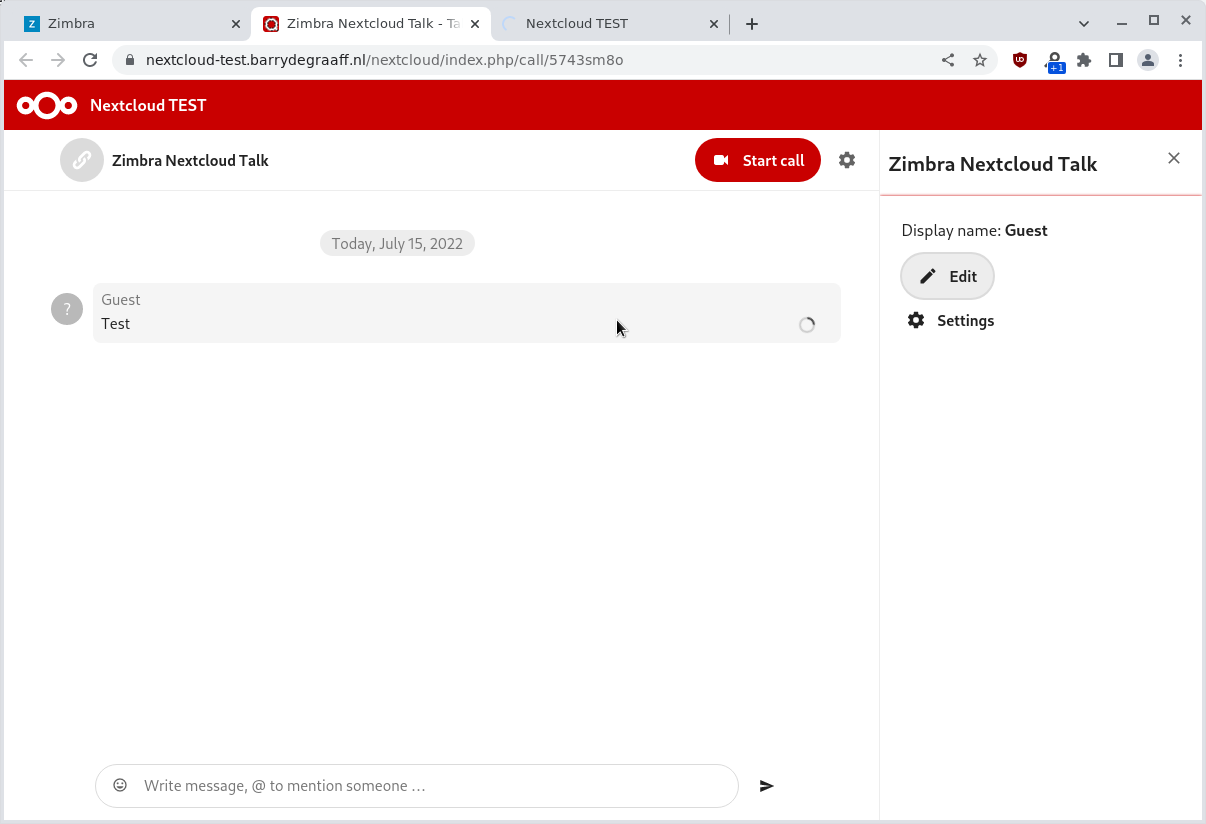Click the Nextcloud TEST header title
This screenshot has width=1206, height=824.
click(x=148, y=105)
